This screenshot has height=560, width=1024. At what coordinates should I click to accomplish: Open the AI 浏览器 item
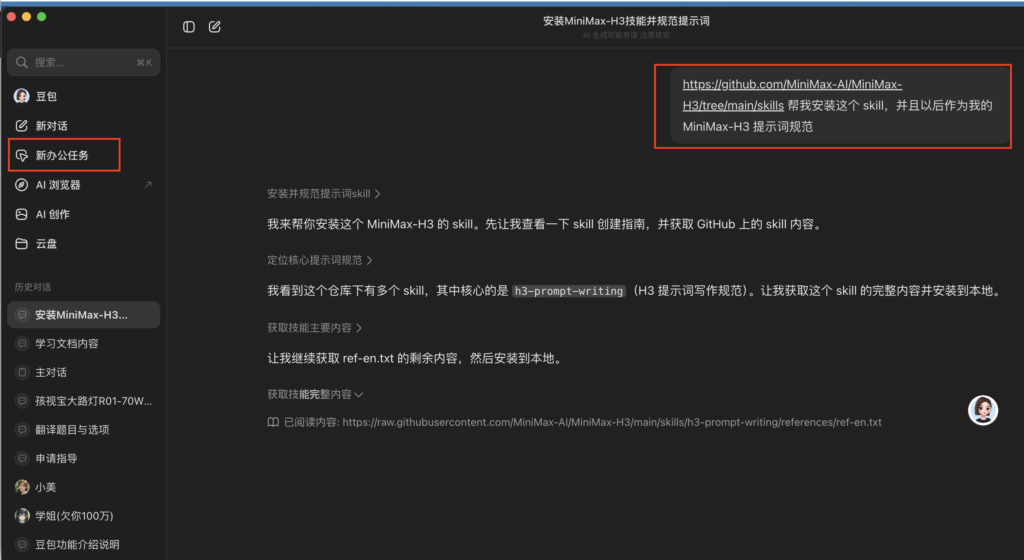84,185
